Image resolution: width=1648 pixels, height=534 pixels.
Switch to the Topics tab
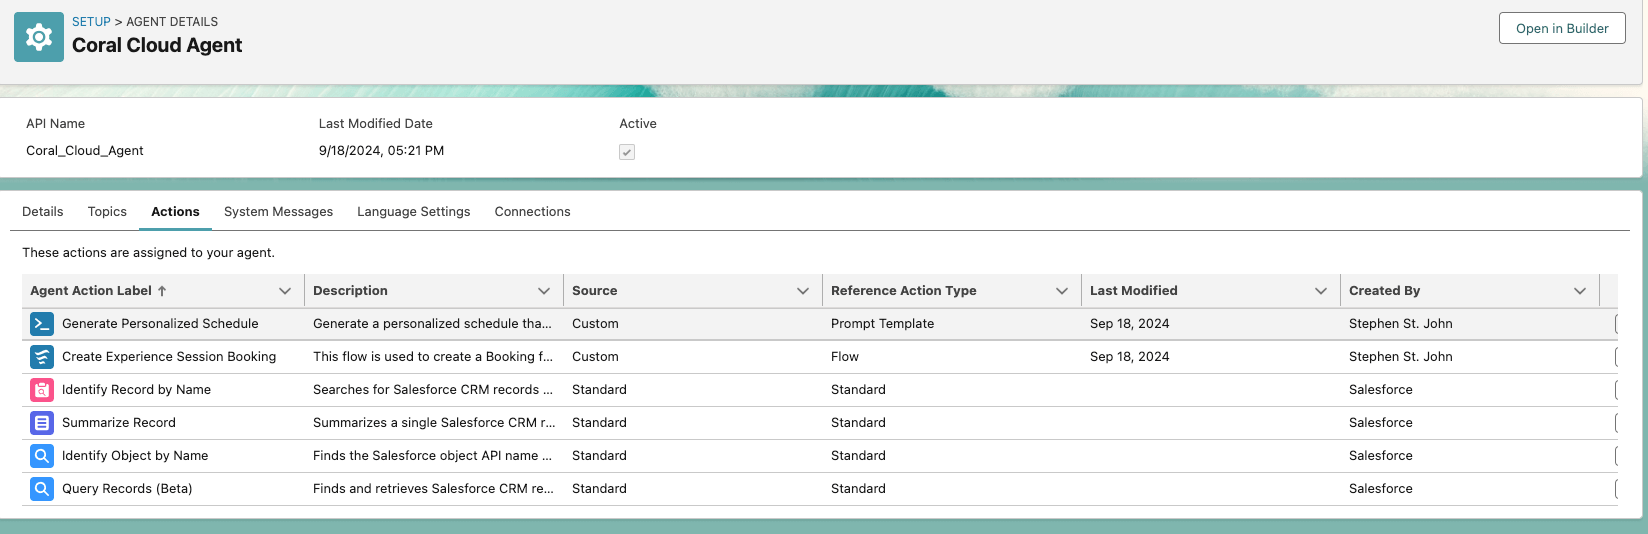(x=107, y=212)
